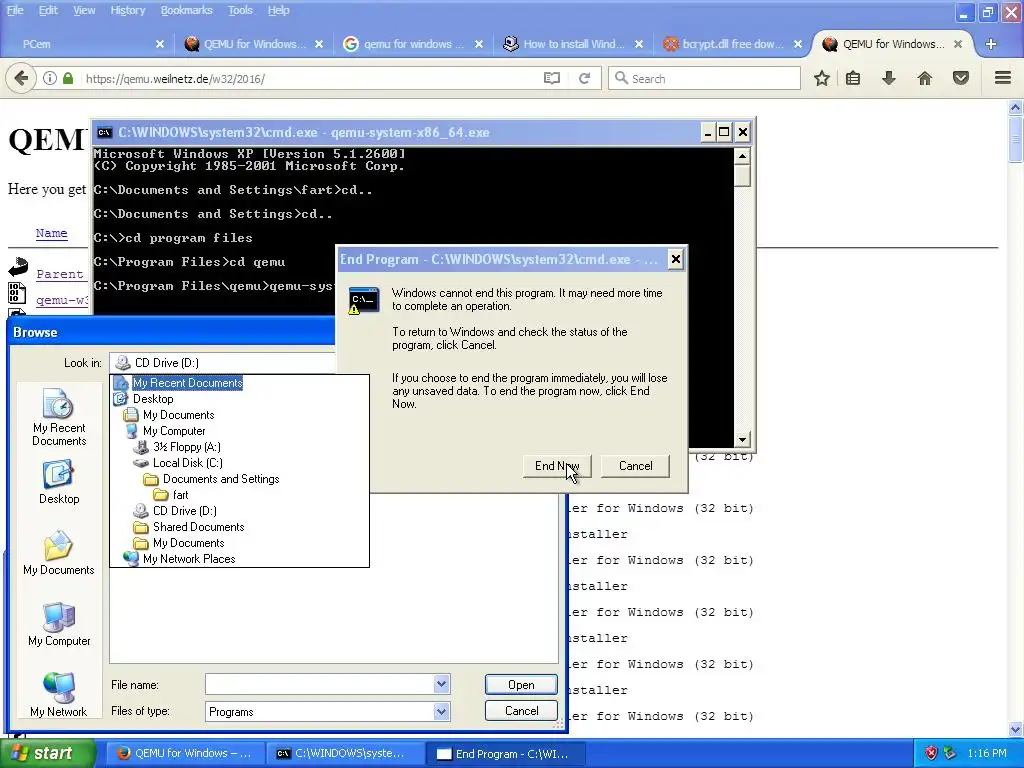Click End Now button

pyautogui.click(x=557, y=466)
